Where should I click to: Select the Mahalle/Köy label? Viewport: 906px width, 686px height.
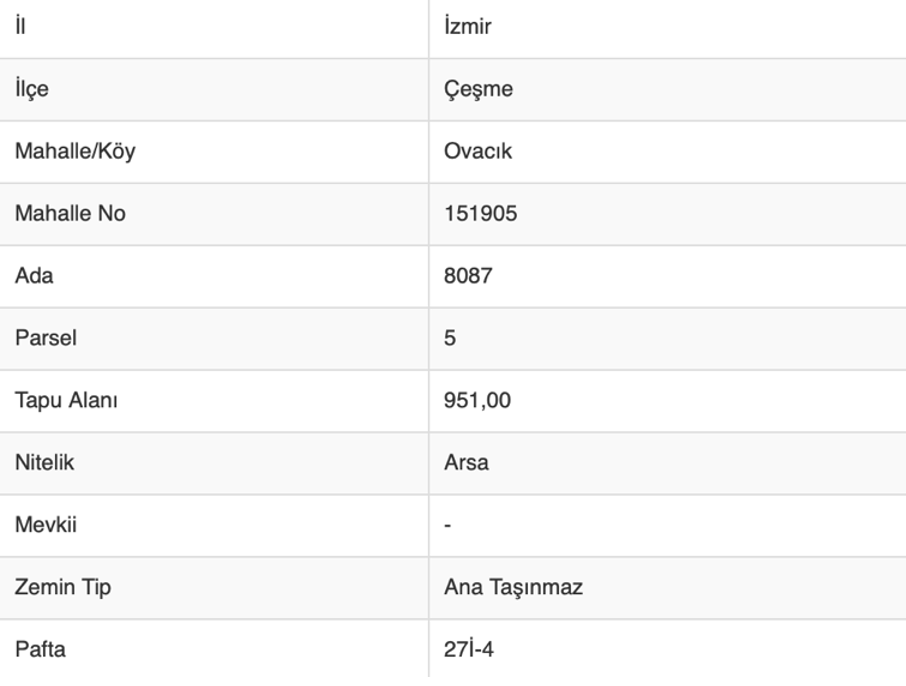pos(74,151)
